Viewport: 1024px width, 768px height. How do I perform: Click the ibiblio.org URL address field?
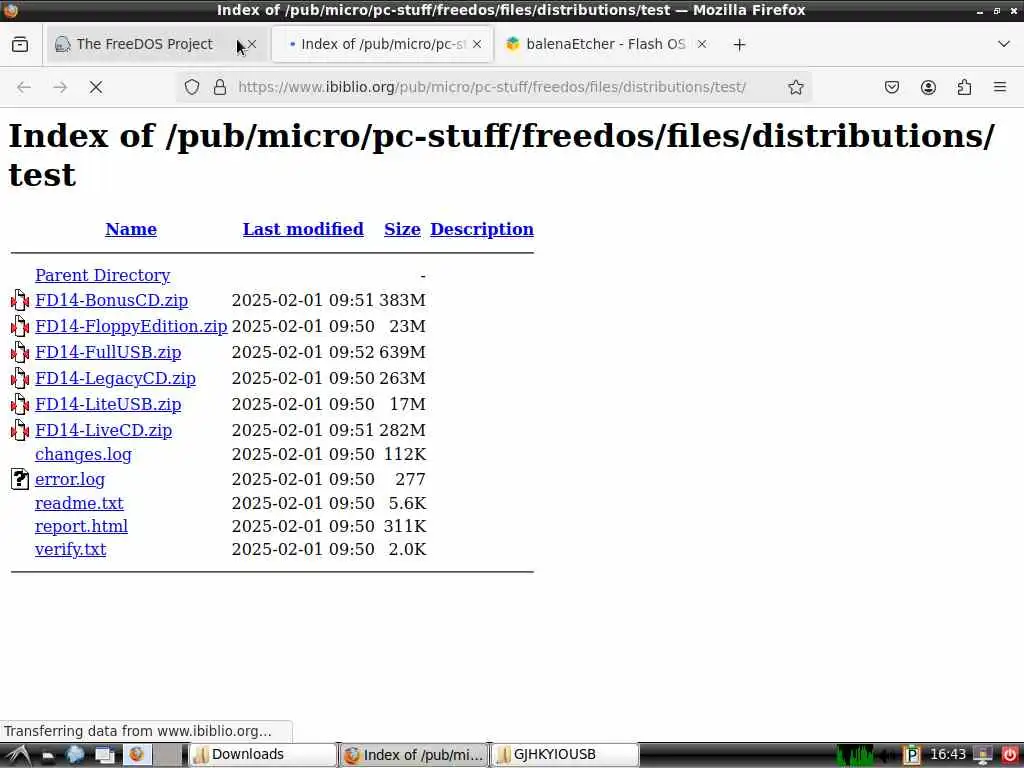492,87
